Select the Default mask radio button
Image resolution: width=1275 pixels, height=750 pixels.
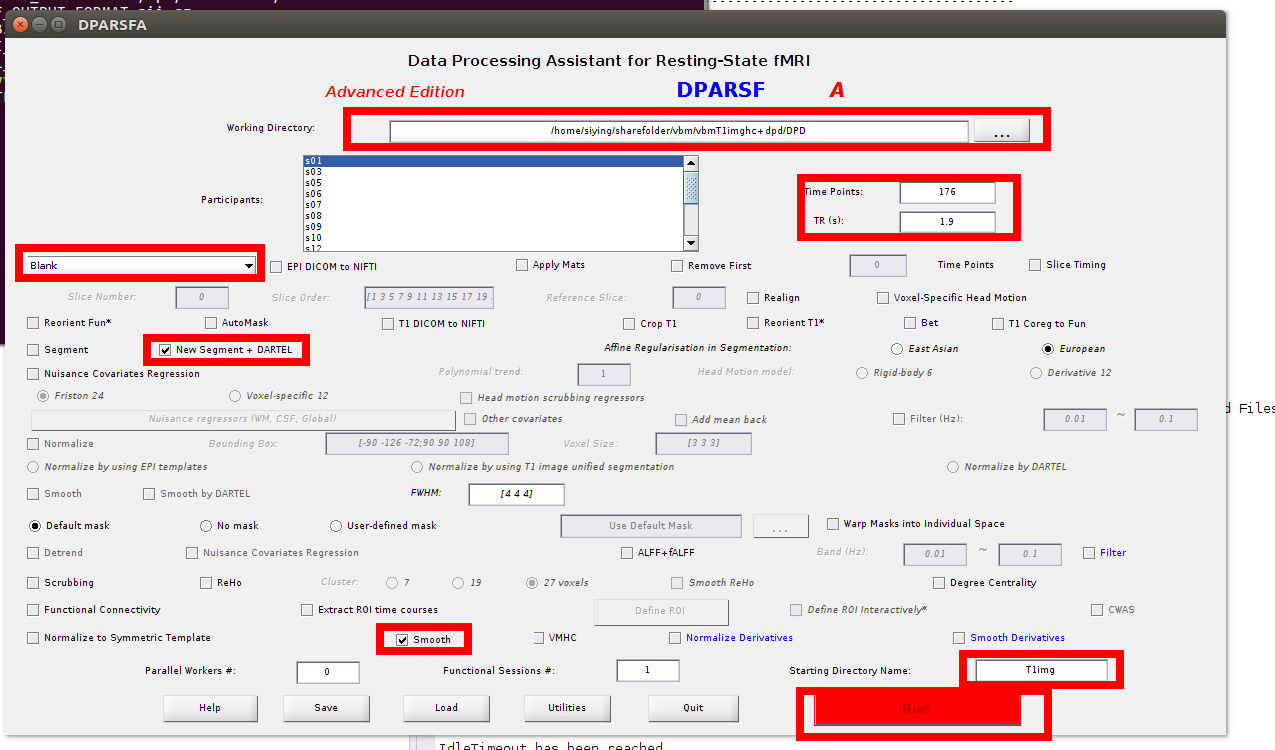tap(36, 526)
